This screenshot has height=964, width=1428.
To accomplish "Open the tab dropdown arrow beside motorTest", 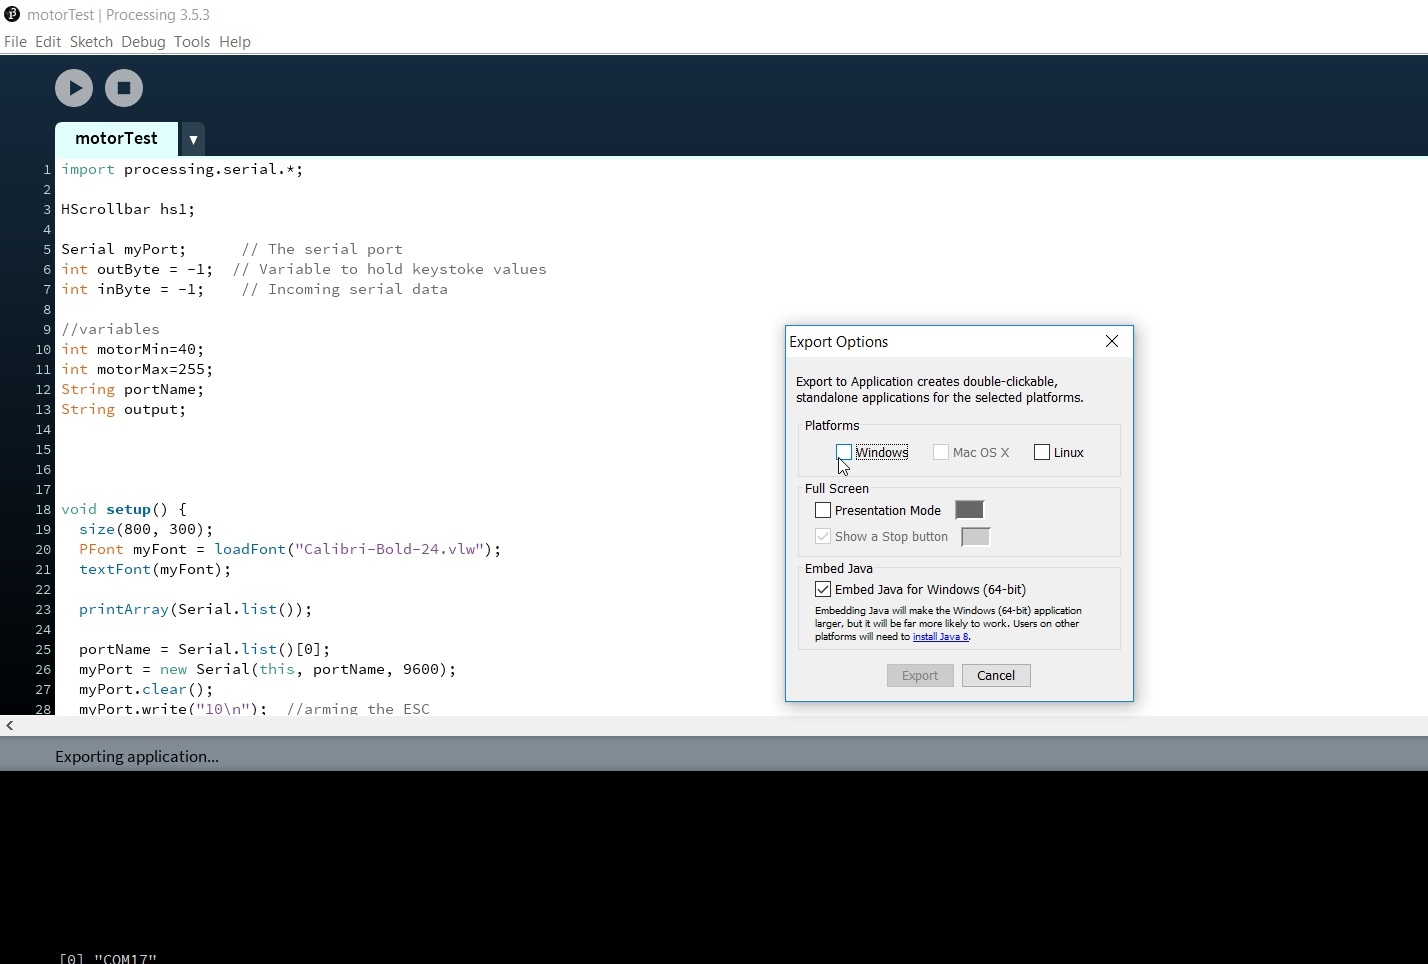I will [193, 140].
